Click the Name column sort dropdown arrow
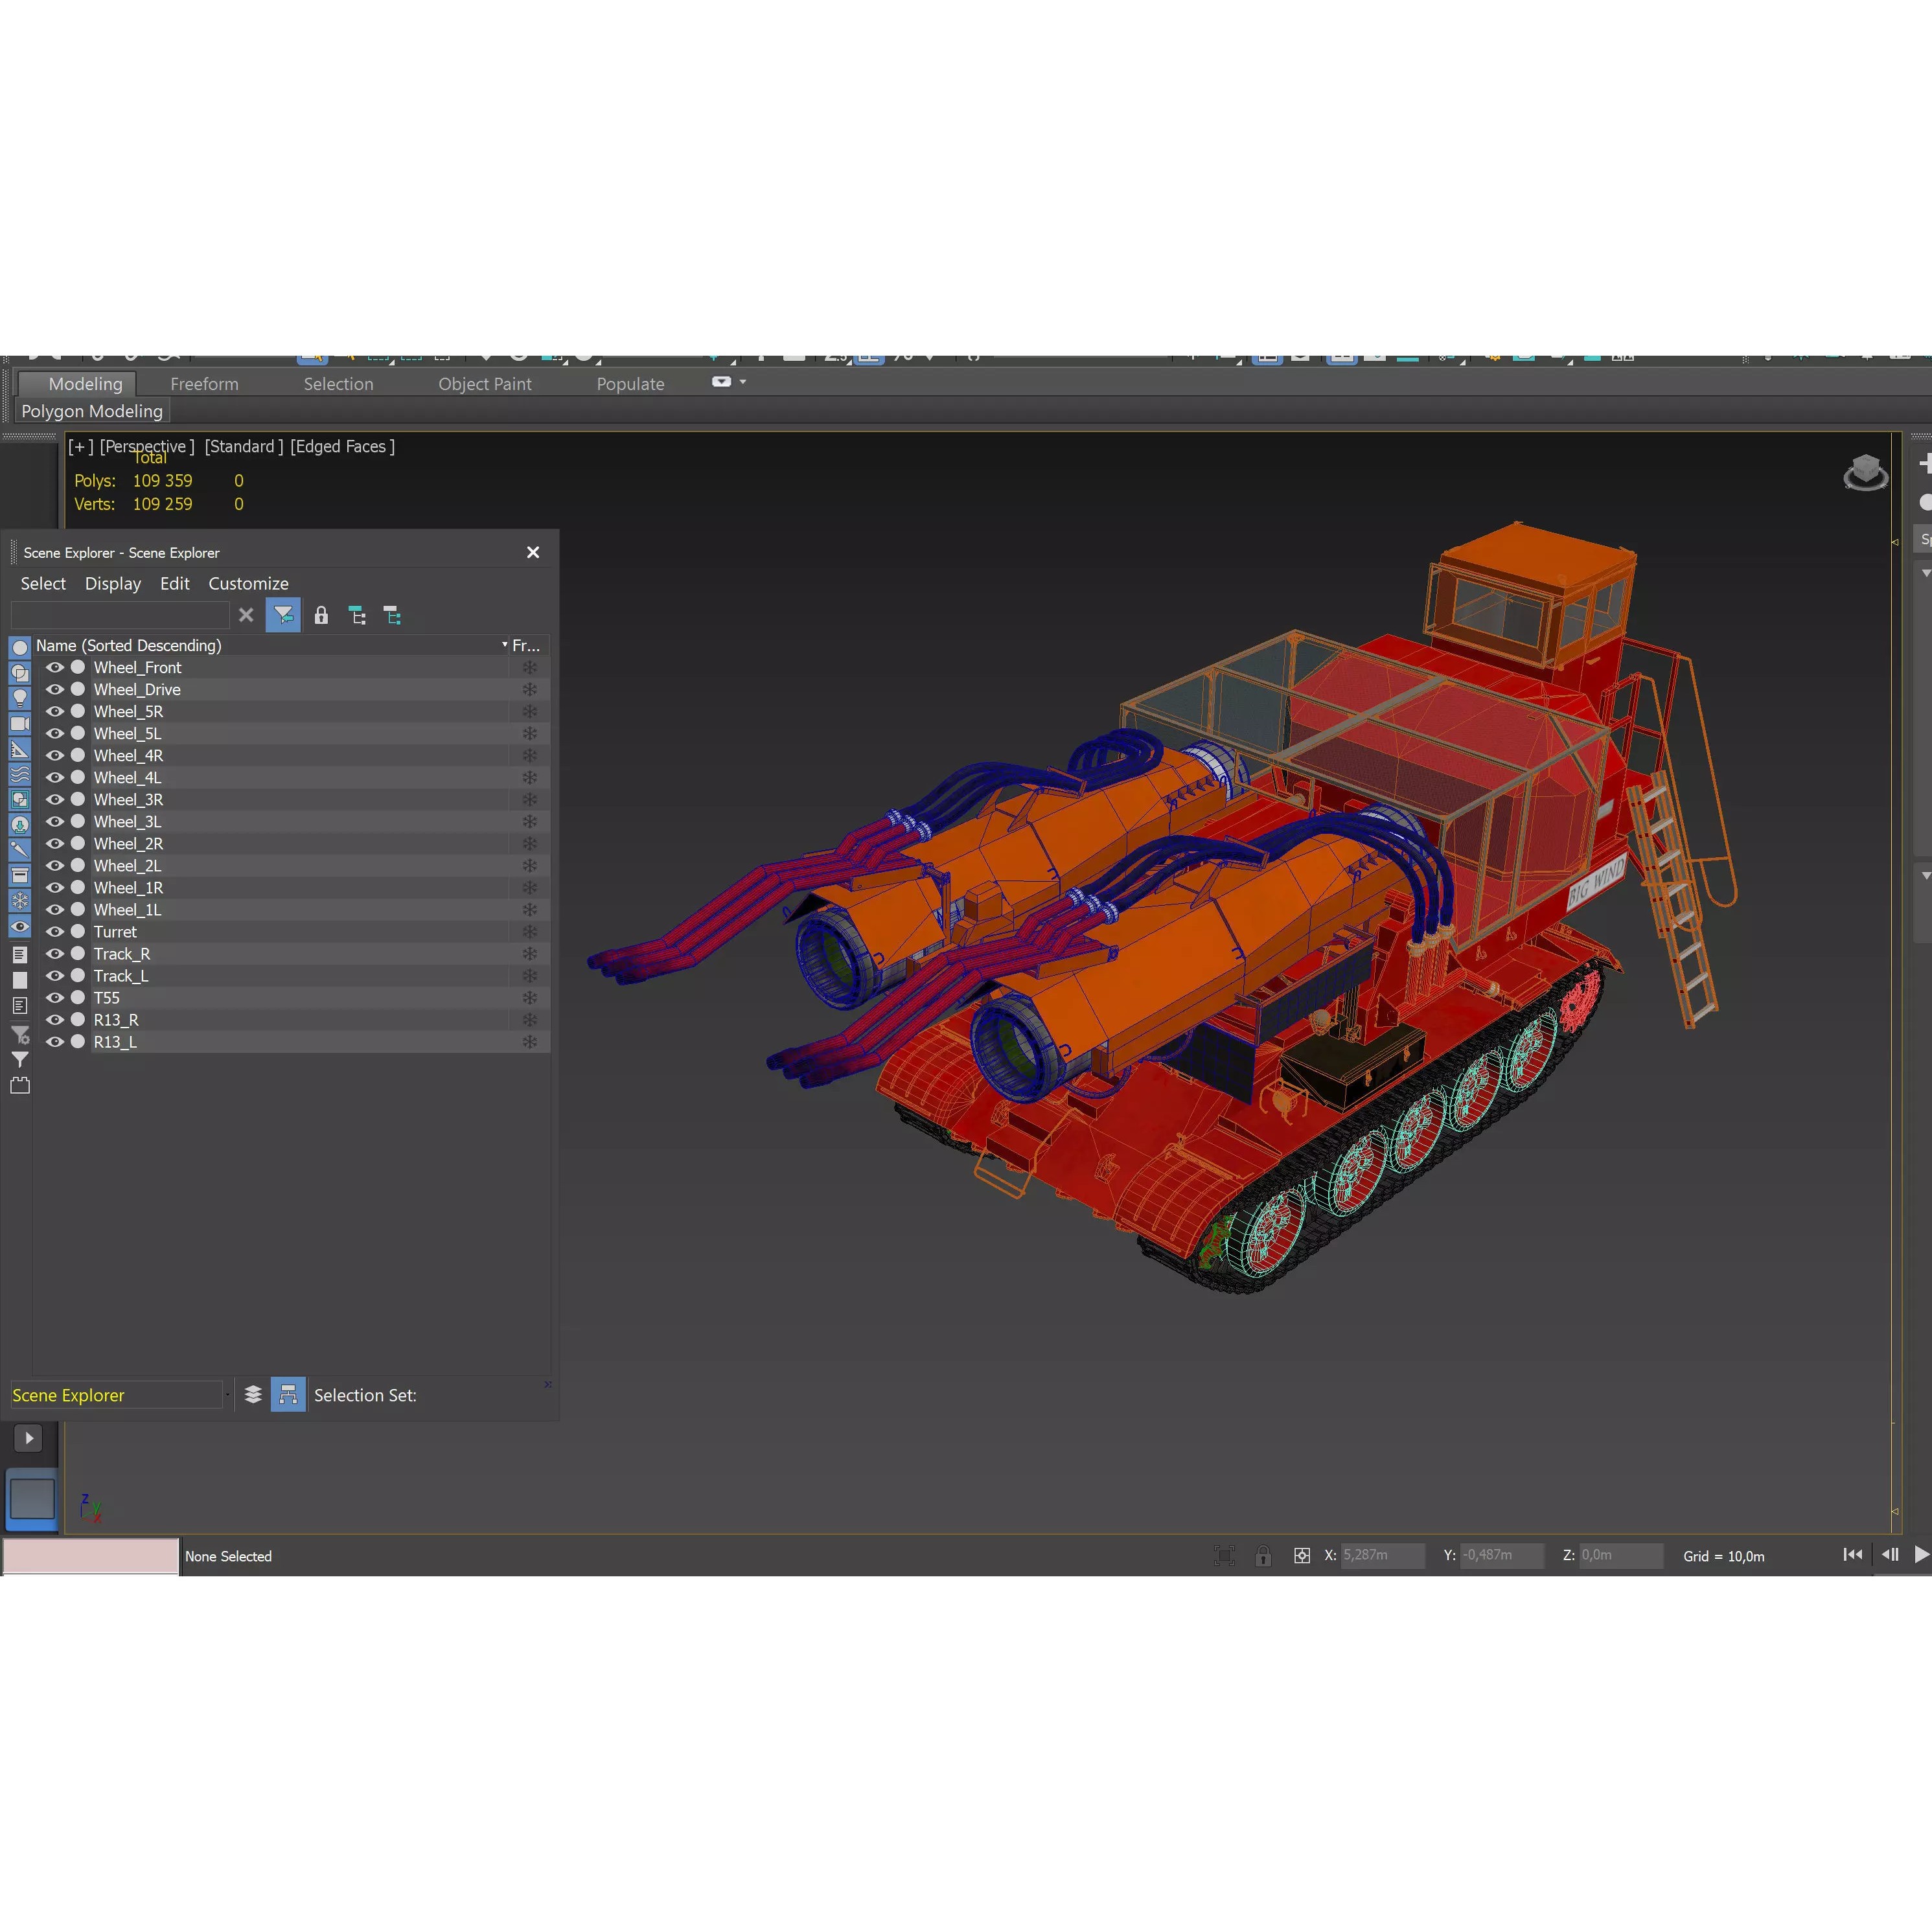 tap(504, 645)
